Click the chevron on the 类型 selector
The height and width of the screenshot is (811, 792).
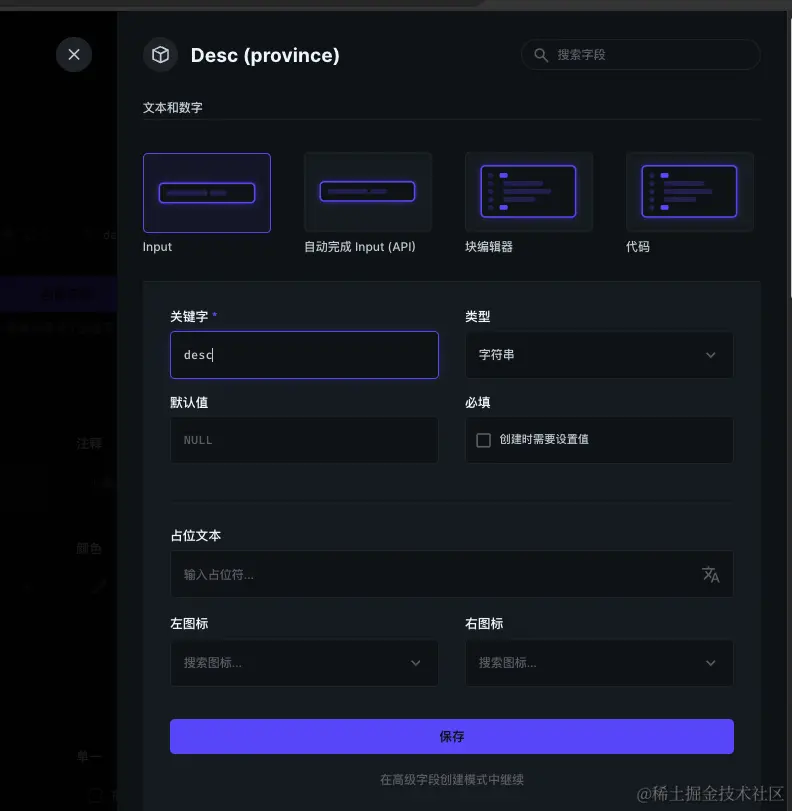(x=711, y=355)
